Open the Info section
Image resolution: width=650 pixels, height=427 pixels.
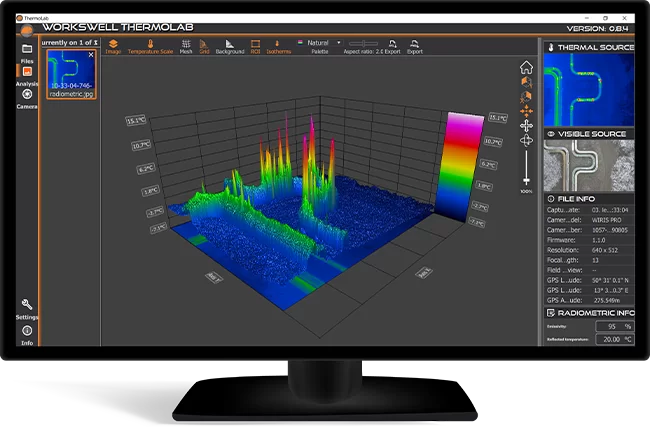27,335
